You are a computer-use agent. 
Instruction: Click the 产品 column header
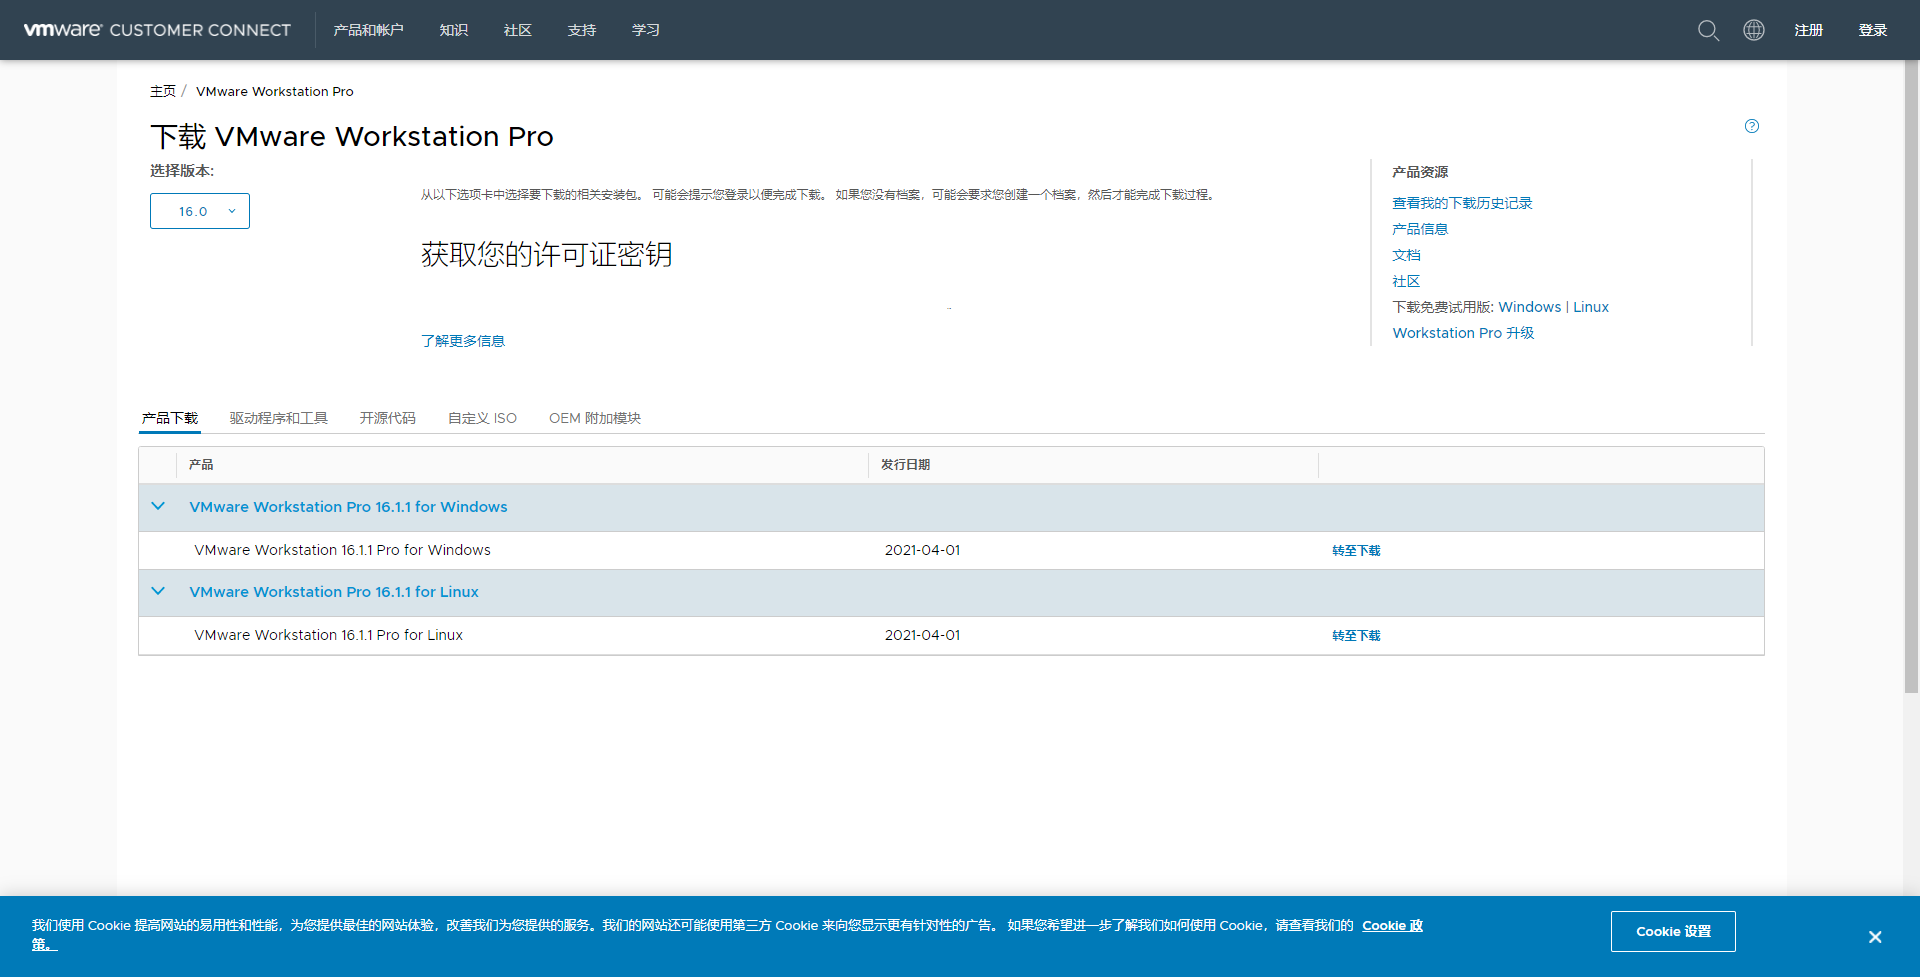pos(201,464)
